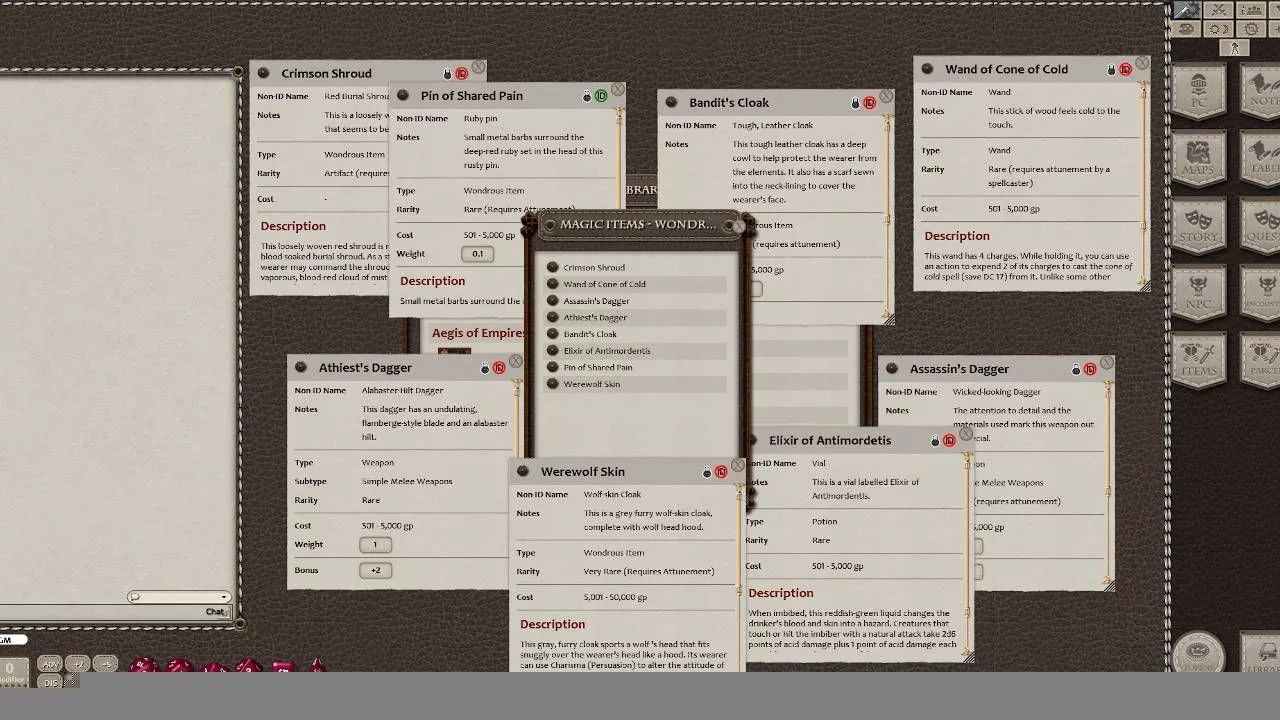This screenshot has height=720, width=1280.
Task: Select 'Werewolf Skin' text in Magic Items list
Action: (592, 385)
